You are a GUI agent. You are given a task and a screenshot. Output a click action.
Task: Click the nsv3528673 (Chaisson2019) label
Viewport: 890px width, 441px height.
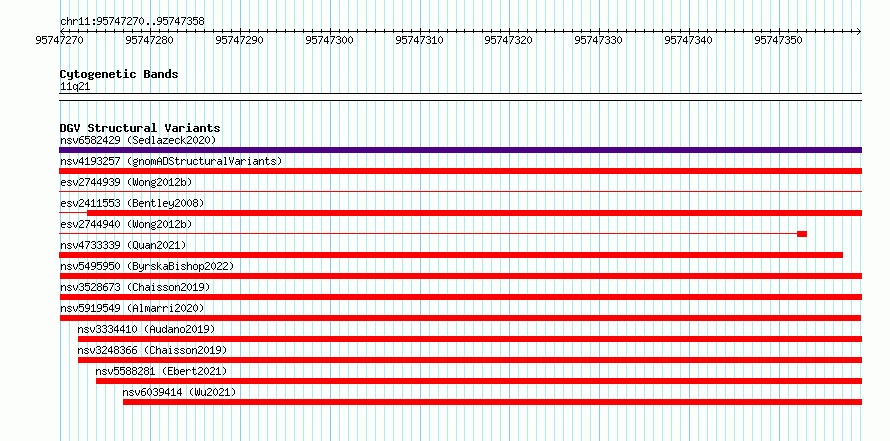(x=135, y=287)
